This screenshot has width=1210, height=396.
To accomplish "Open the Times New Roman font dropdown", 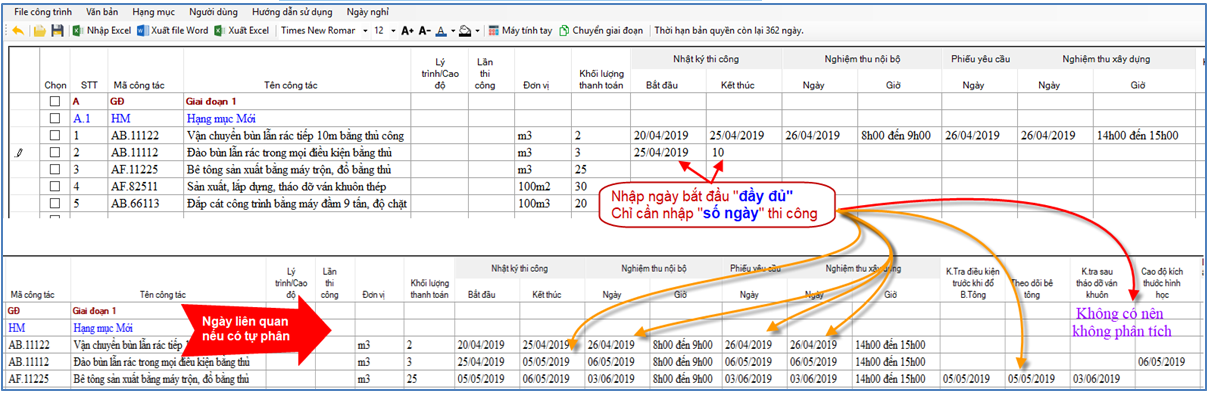I will tap(364, 31).
